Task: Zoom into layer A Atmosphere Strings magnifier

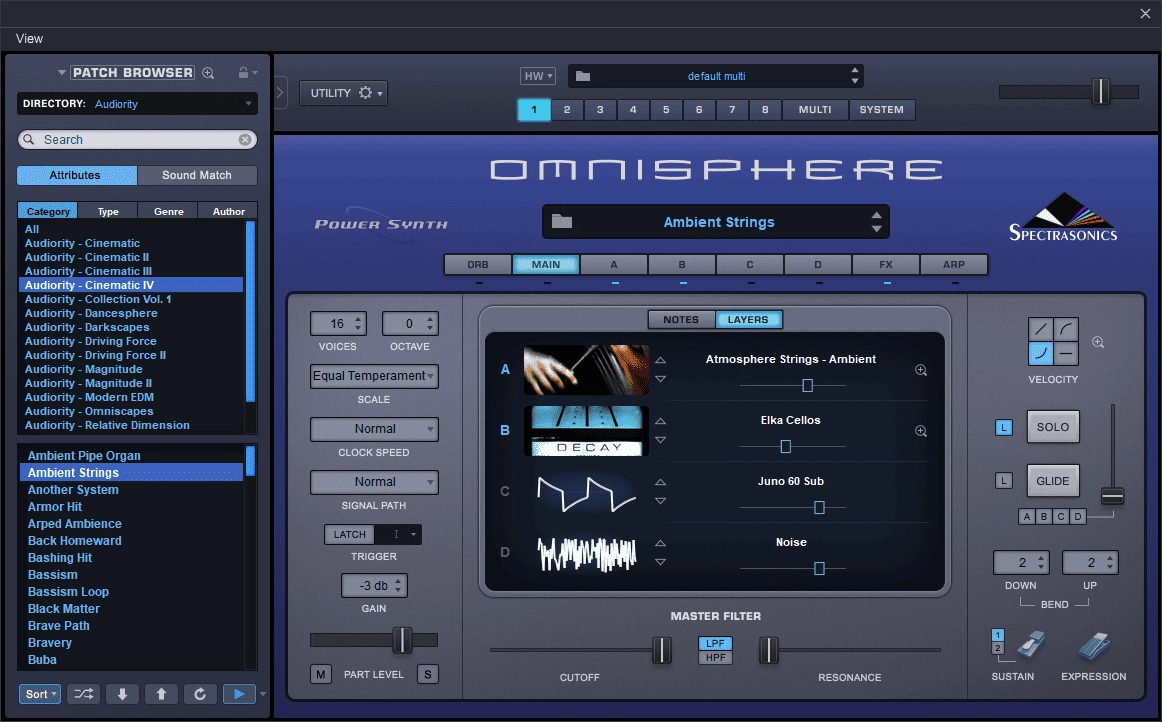Action: 921,370
